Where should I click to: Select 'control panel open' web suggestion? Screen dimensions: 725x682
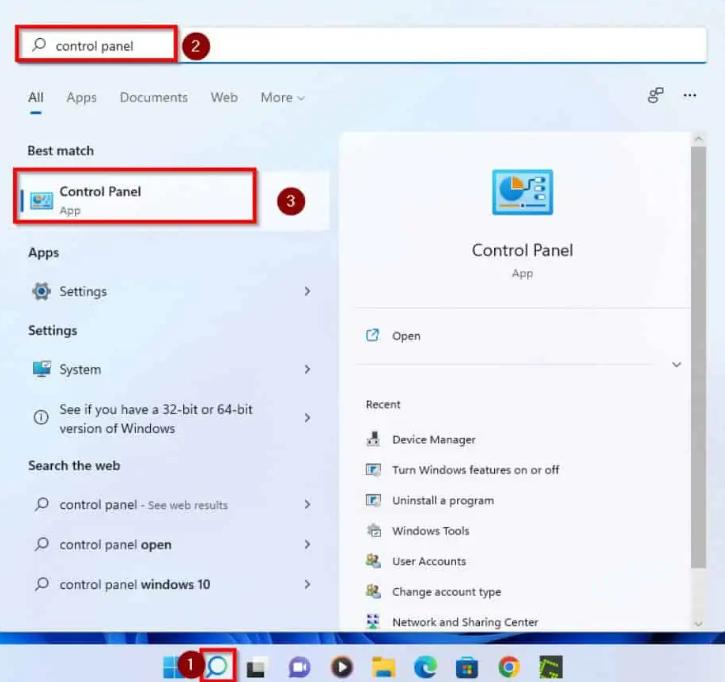(x=172, y=544)
